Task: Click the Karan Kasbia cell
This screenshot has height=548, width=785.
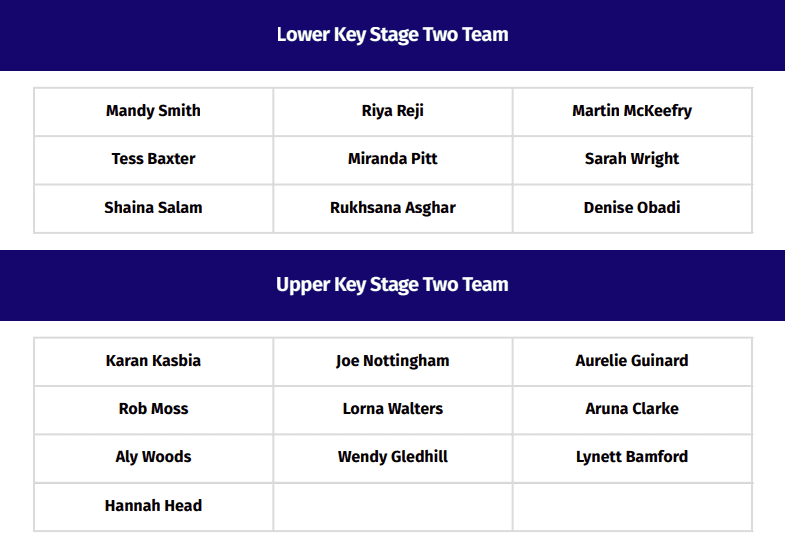Action: point(153,361)
